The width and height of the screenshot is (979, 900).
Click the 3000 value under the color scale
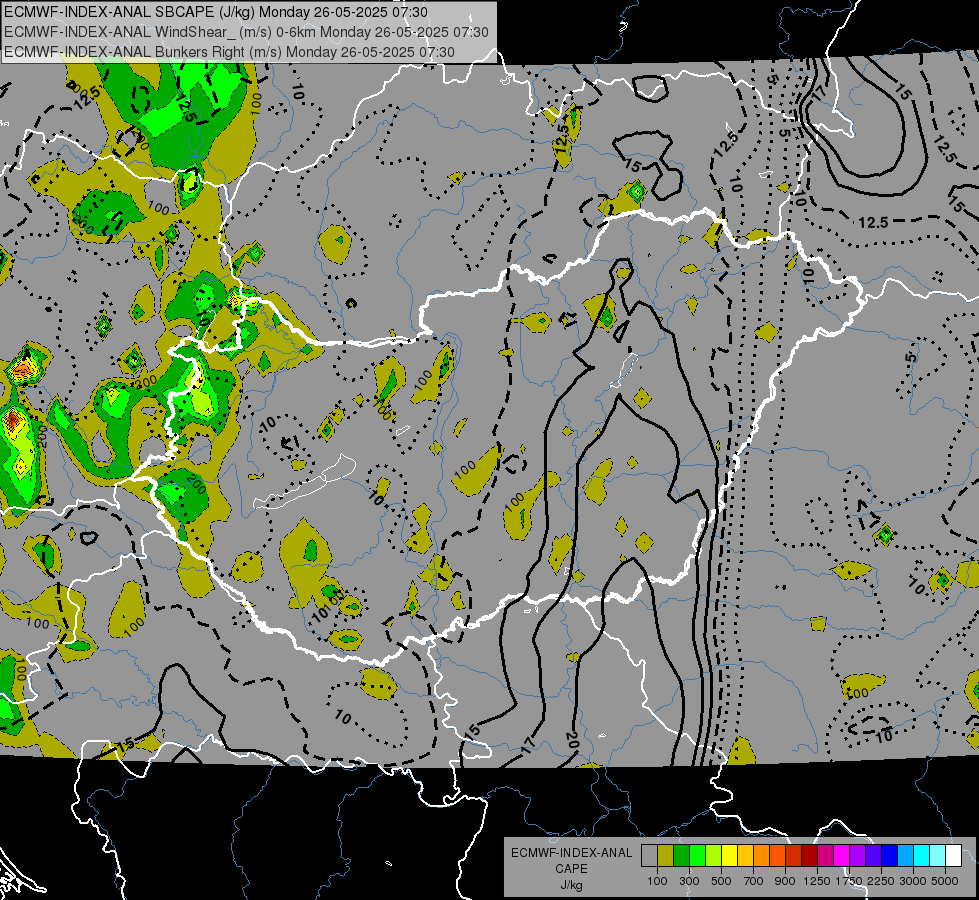(913, 881)
